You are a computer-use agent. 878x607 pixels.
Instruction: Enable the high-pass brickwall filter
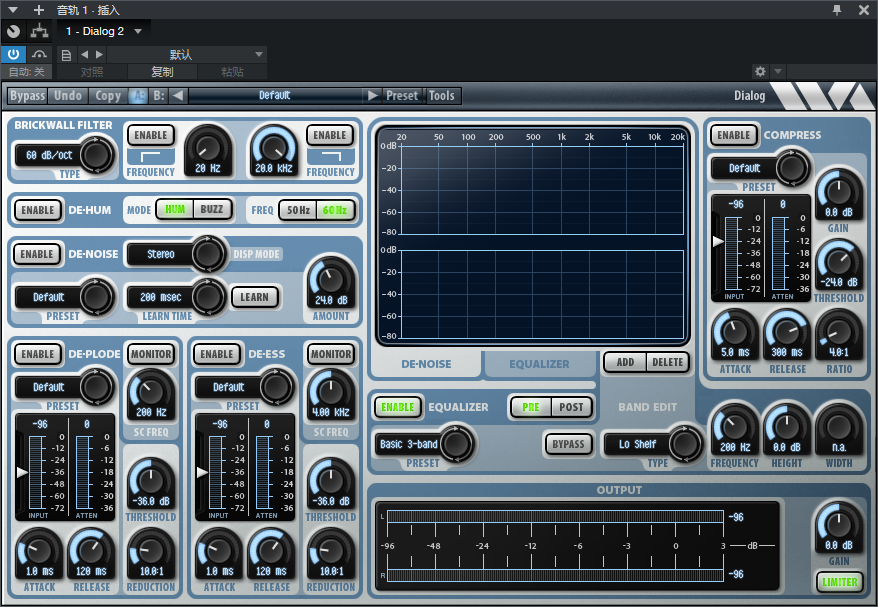pos(151,135)
